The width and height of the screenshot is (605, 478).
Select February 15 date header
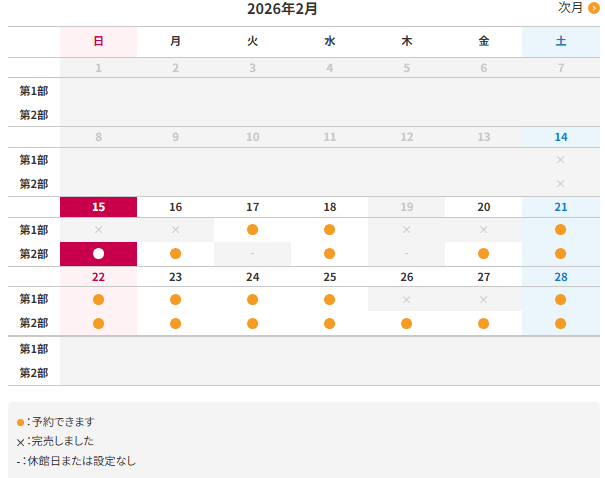(x=98, y=207)
